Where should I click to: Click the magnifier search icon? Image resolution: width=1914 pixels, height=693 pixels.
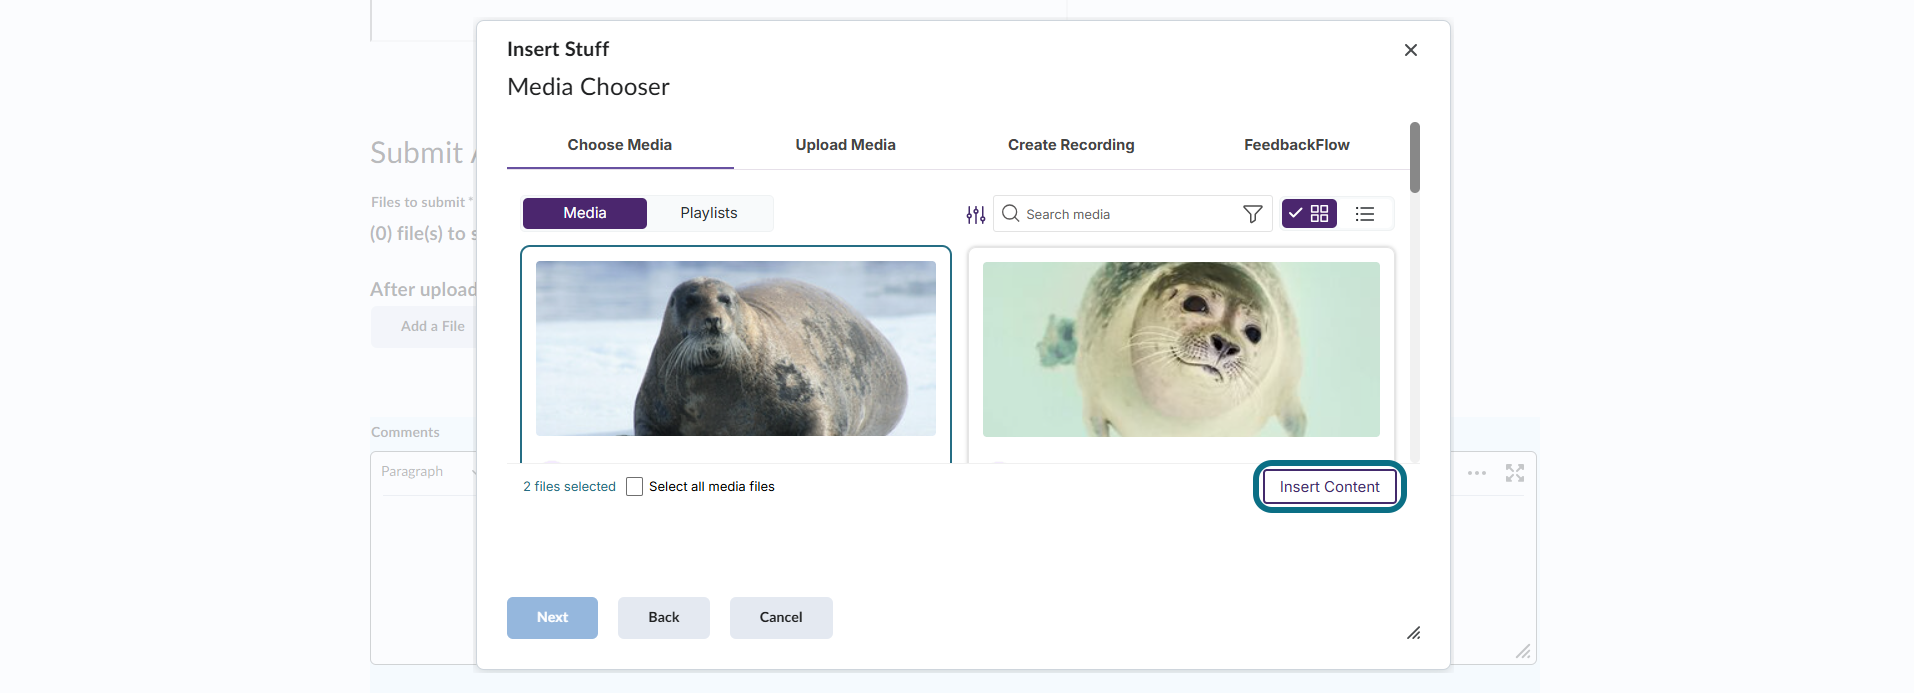tap(1010, 213)
